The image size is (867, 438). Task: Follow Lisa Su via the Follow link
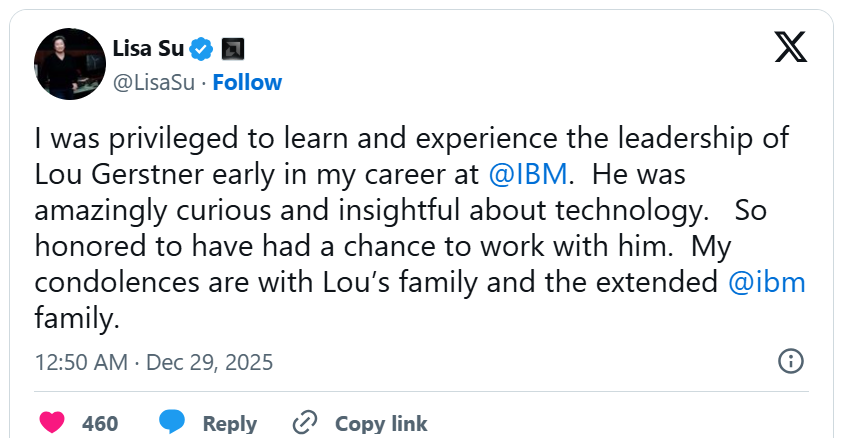pyautogui.click(x=247, y=82)
